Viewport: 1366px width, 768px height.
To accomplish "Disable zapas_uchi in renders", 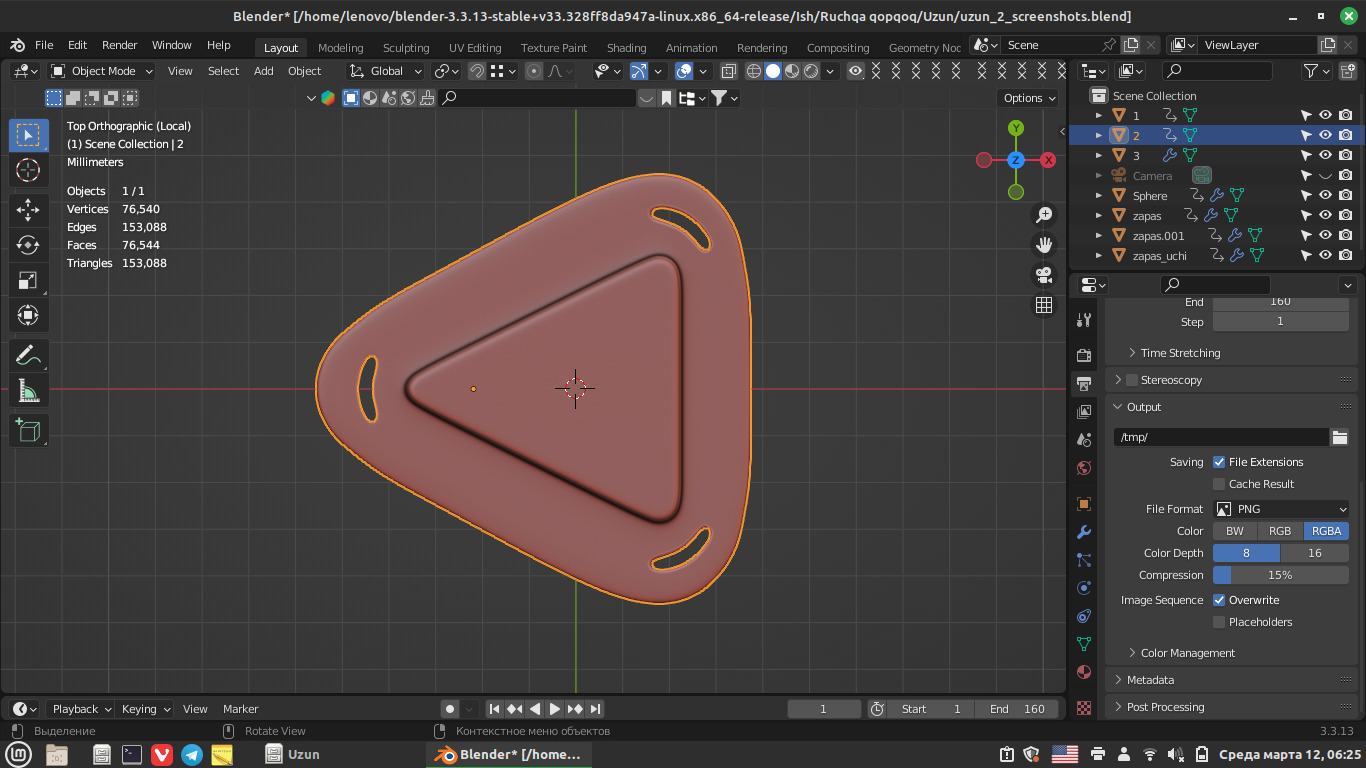I will point(1346,255).
